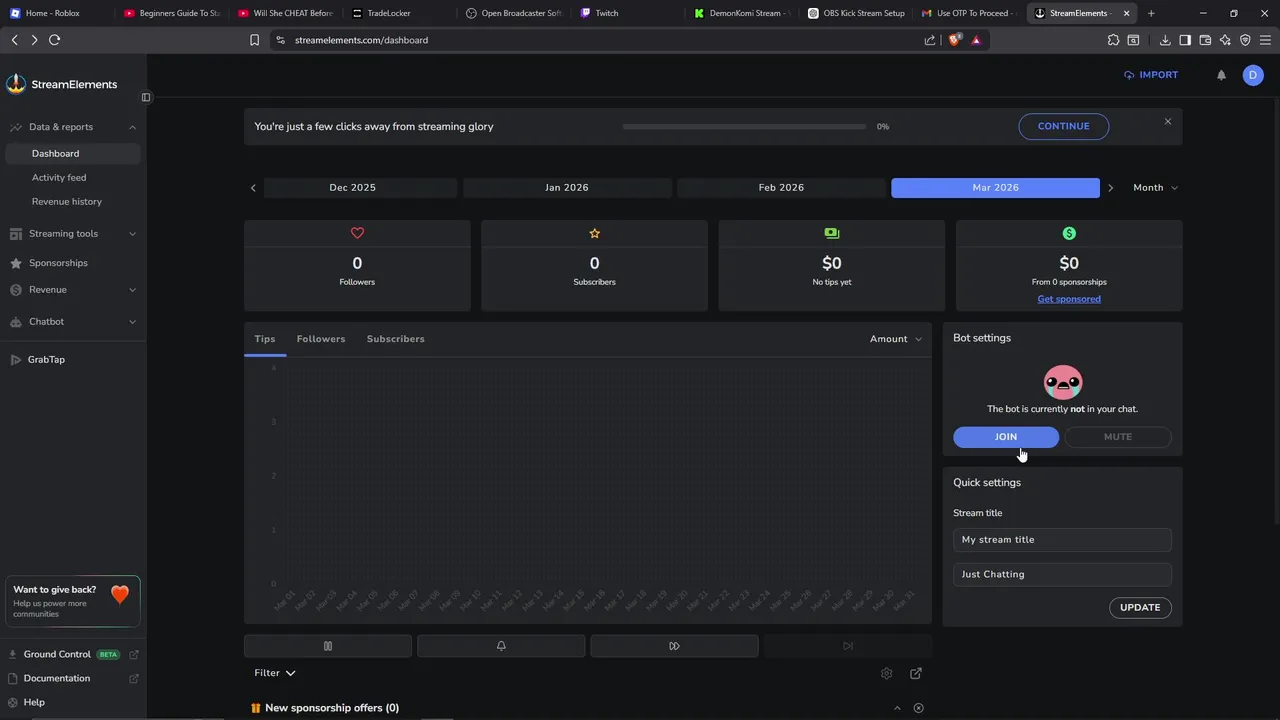Screen dimensions: 1280x720
Task: Click the bot mascot avatar
Action: coord(1063,382)
